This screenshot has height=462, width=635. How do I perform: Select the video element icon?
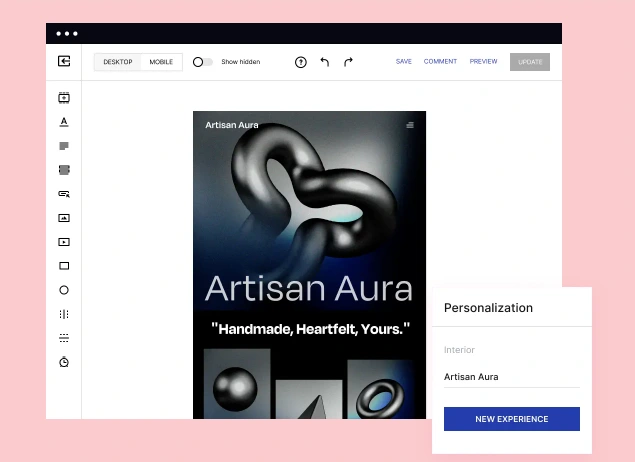pos(64,242)
